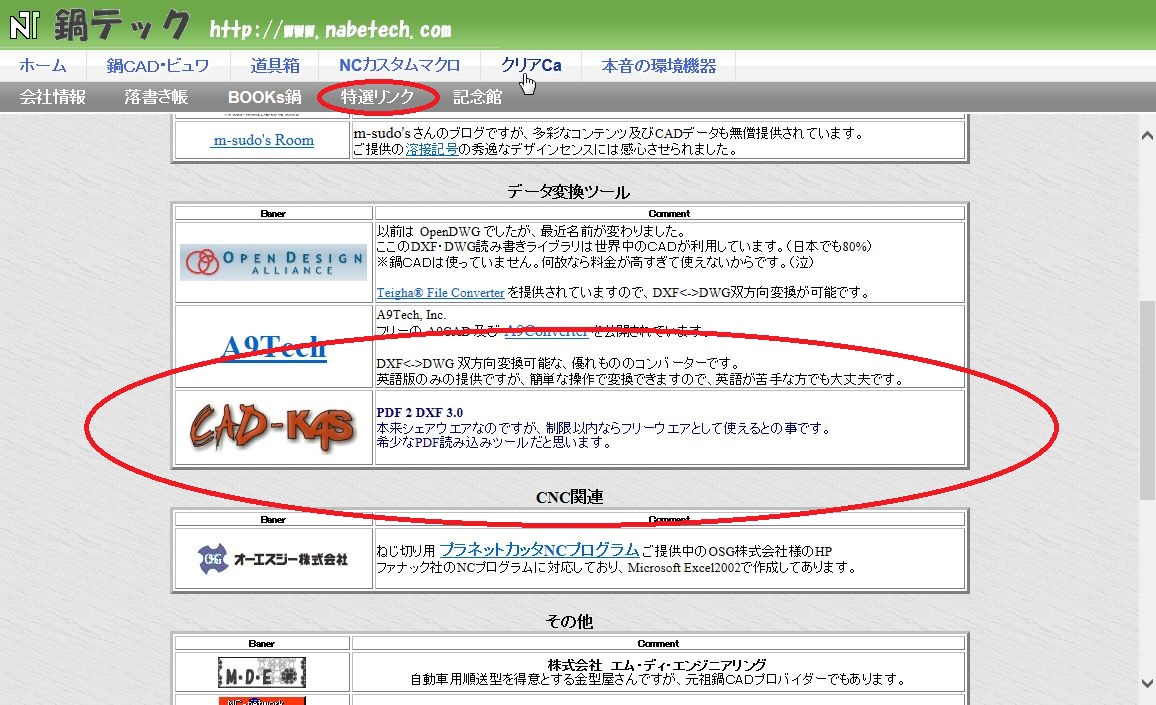Image resolution: width=1156 pixels, height=705 pixels.
Task: Follow the m-sudo's Room link
Action: tap(263, 140)
